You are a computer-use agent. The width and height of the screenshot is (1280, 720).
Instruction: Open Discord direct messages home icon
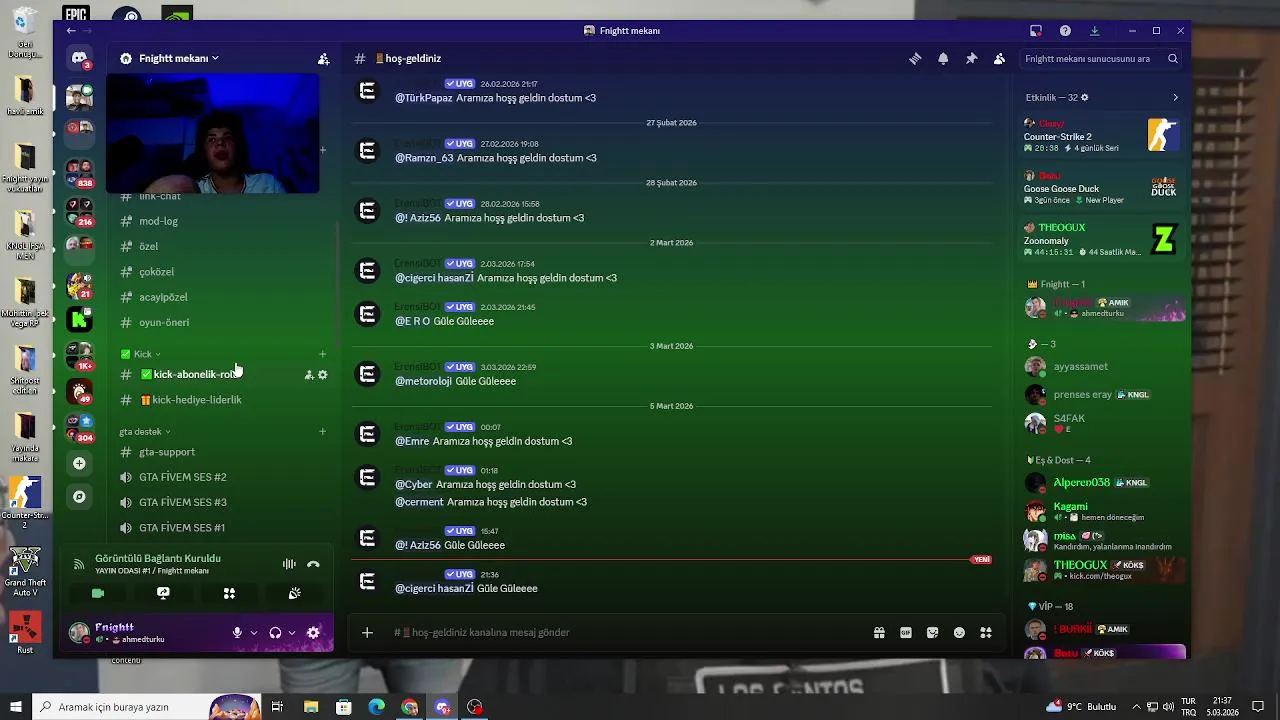(x=79, y=58)
